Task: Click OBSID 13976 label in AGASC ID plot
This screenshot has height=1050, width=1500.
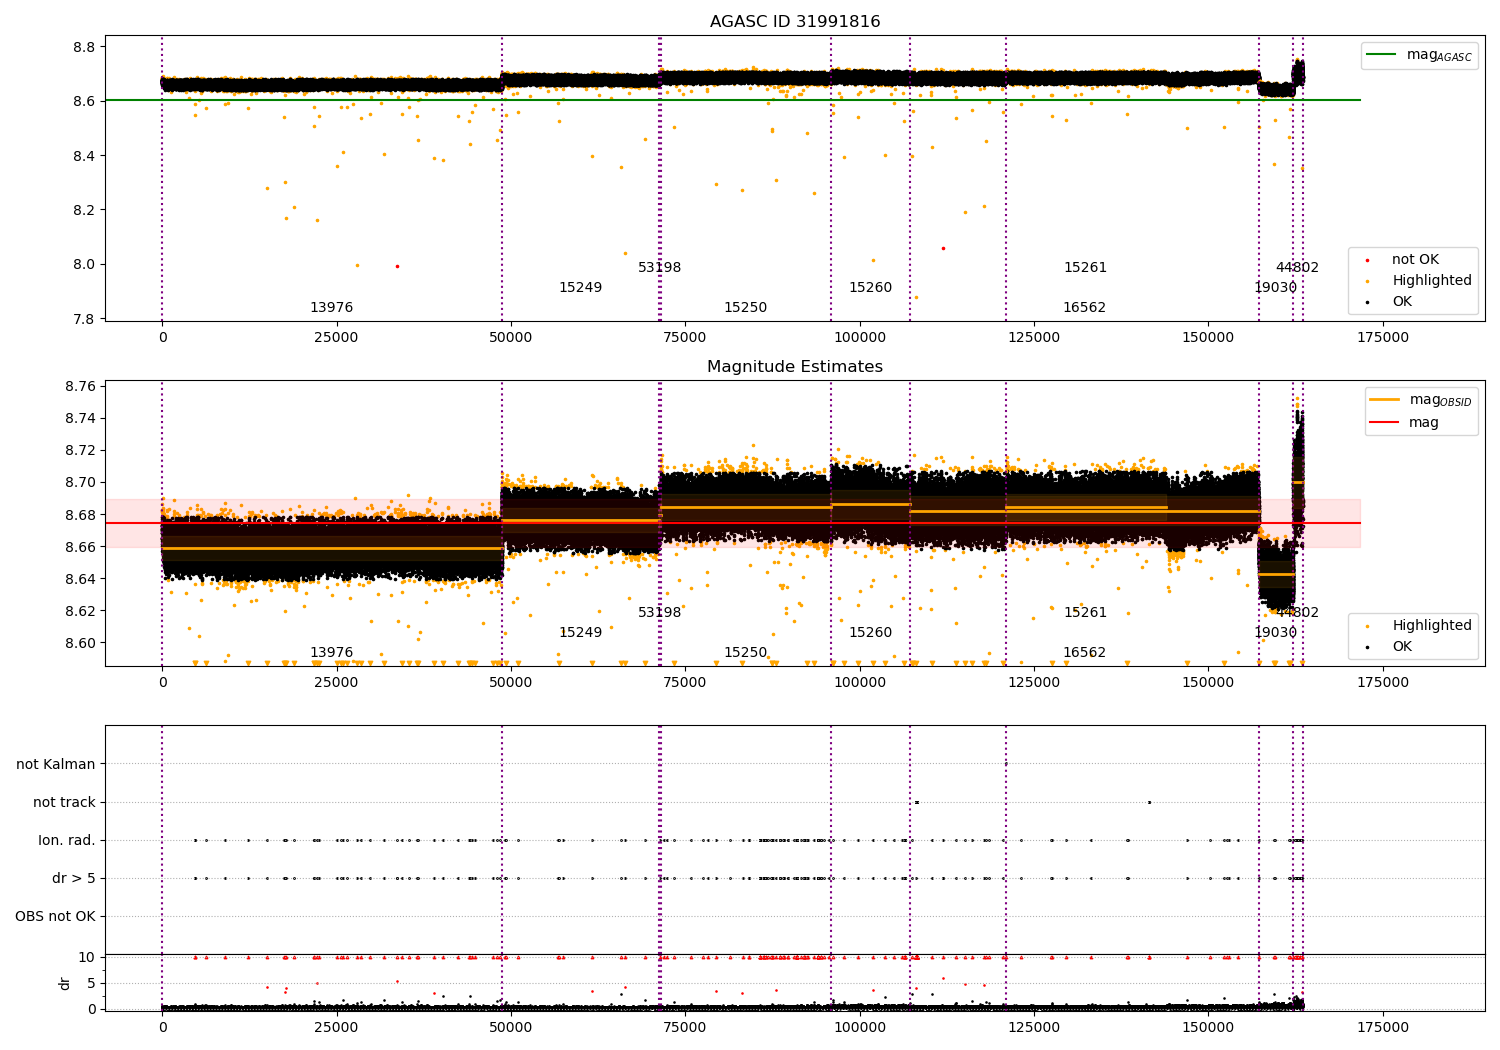Action: point(331,308)
